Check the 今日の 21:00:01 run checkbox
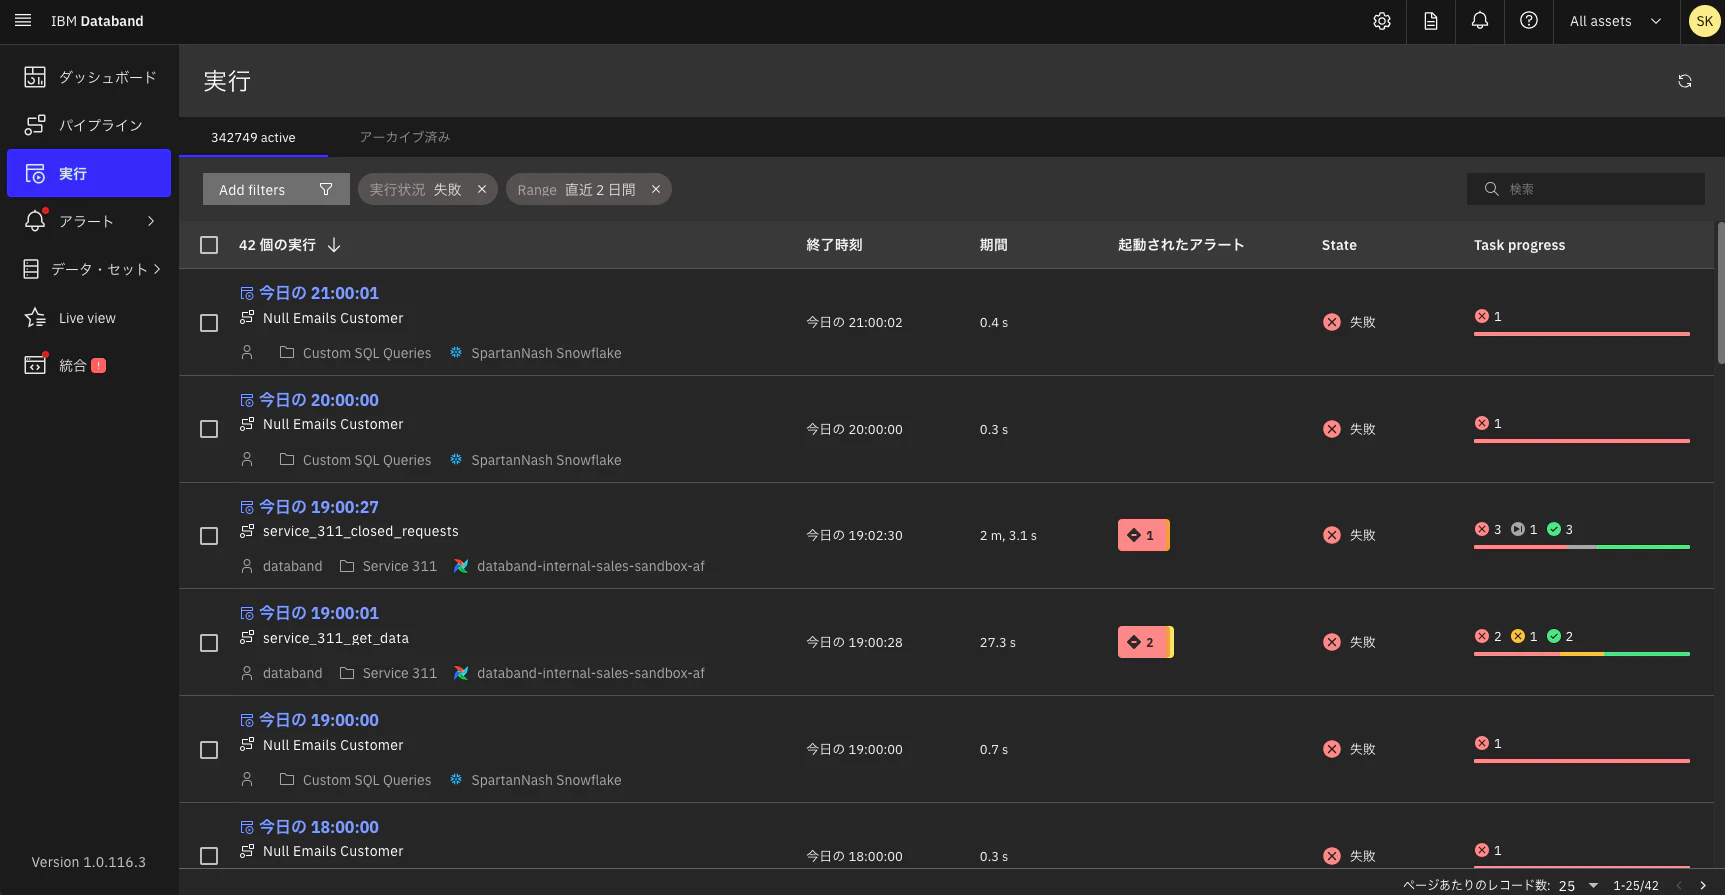This screenshot has height=895, width=1725. 209,323
